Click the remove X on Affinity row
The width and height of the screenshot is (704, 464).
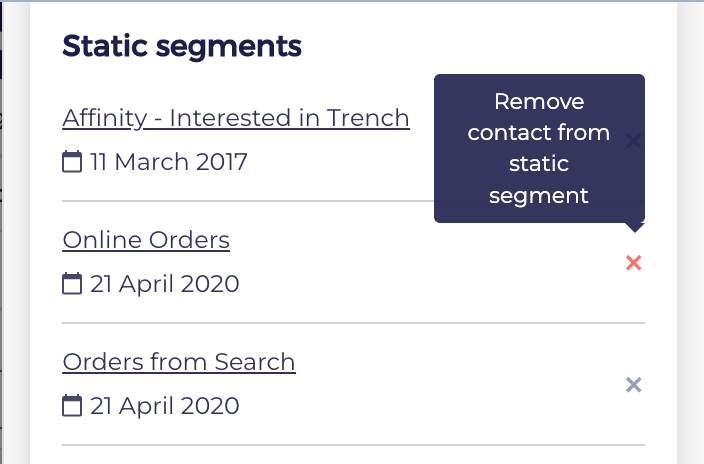coord(634,141)
